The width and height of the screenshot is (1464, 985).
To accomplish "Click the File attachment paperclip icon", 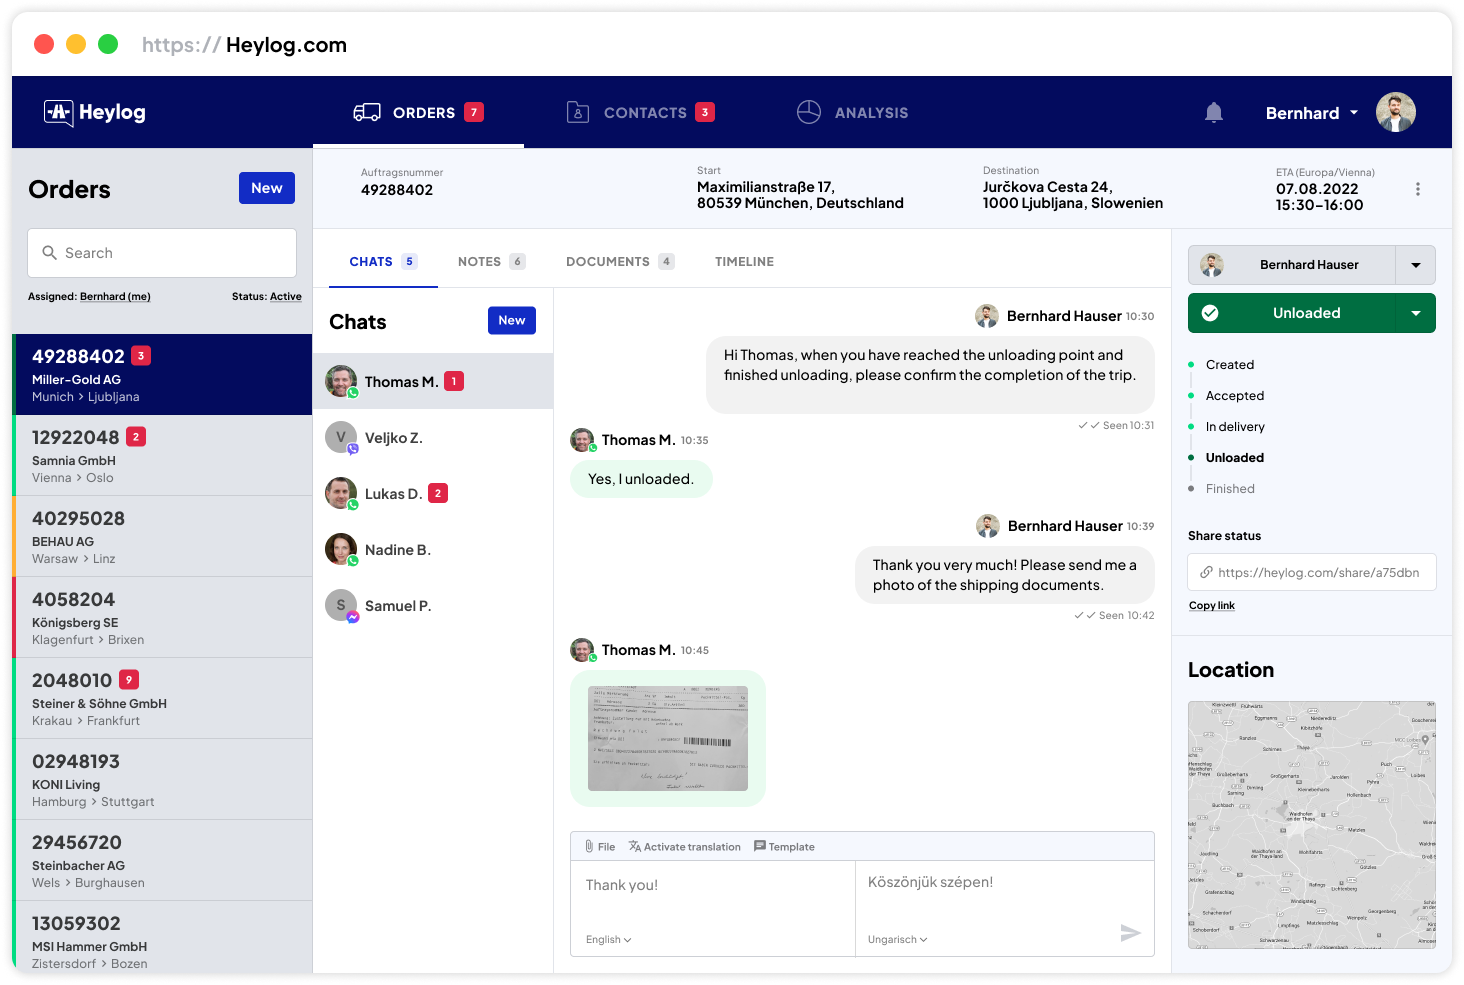I will 590,846.
